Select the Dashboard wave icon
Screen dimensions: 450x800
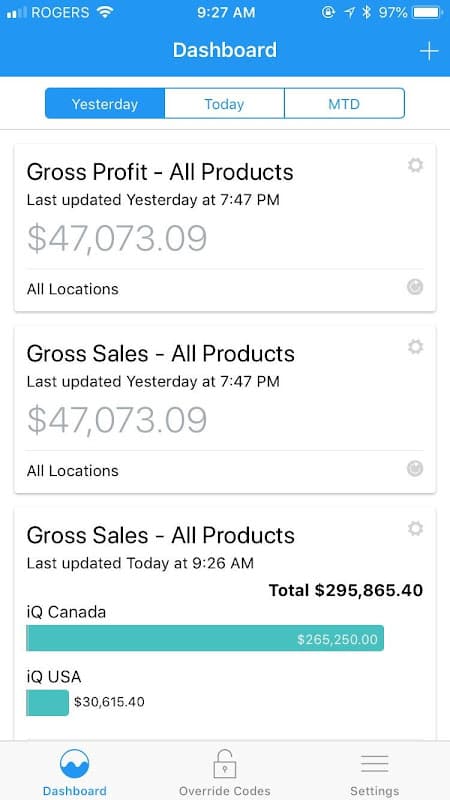[74, 764]
